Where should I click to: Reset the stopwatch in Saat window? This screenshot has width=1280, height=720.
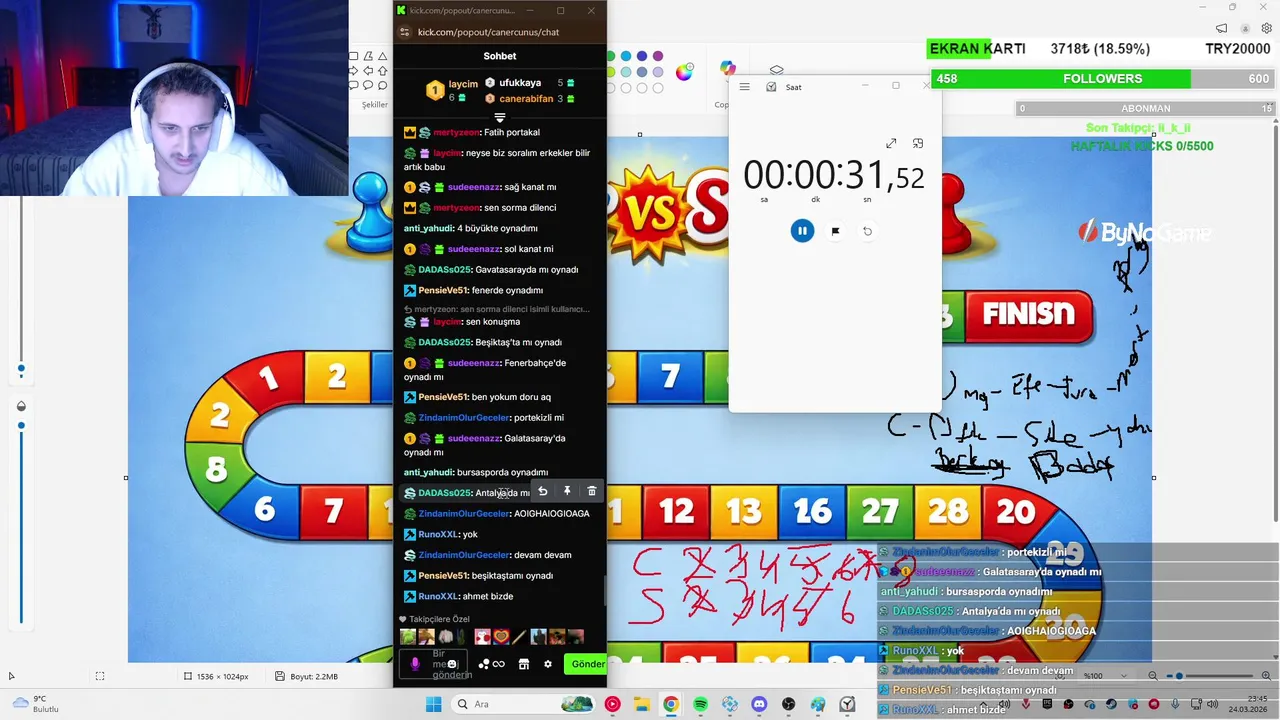click(x=867, y=231)
